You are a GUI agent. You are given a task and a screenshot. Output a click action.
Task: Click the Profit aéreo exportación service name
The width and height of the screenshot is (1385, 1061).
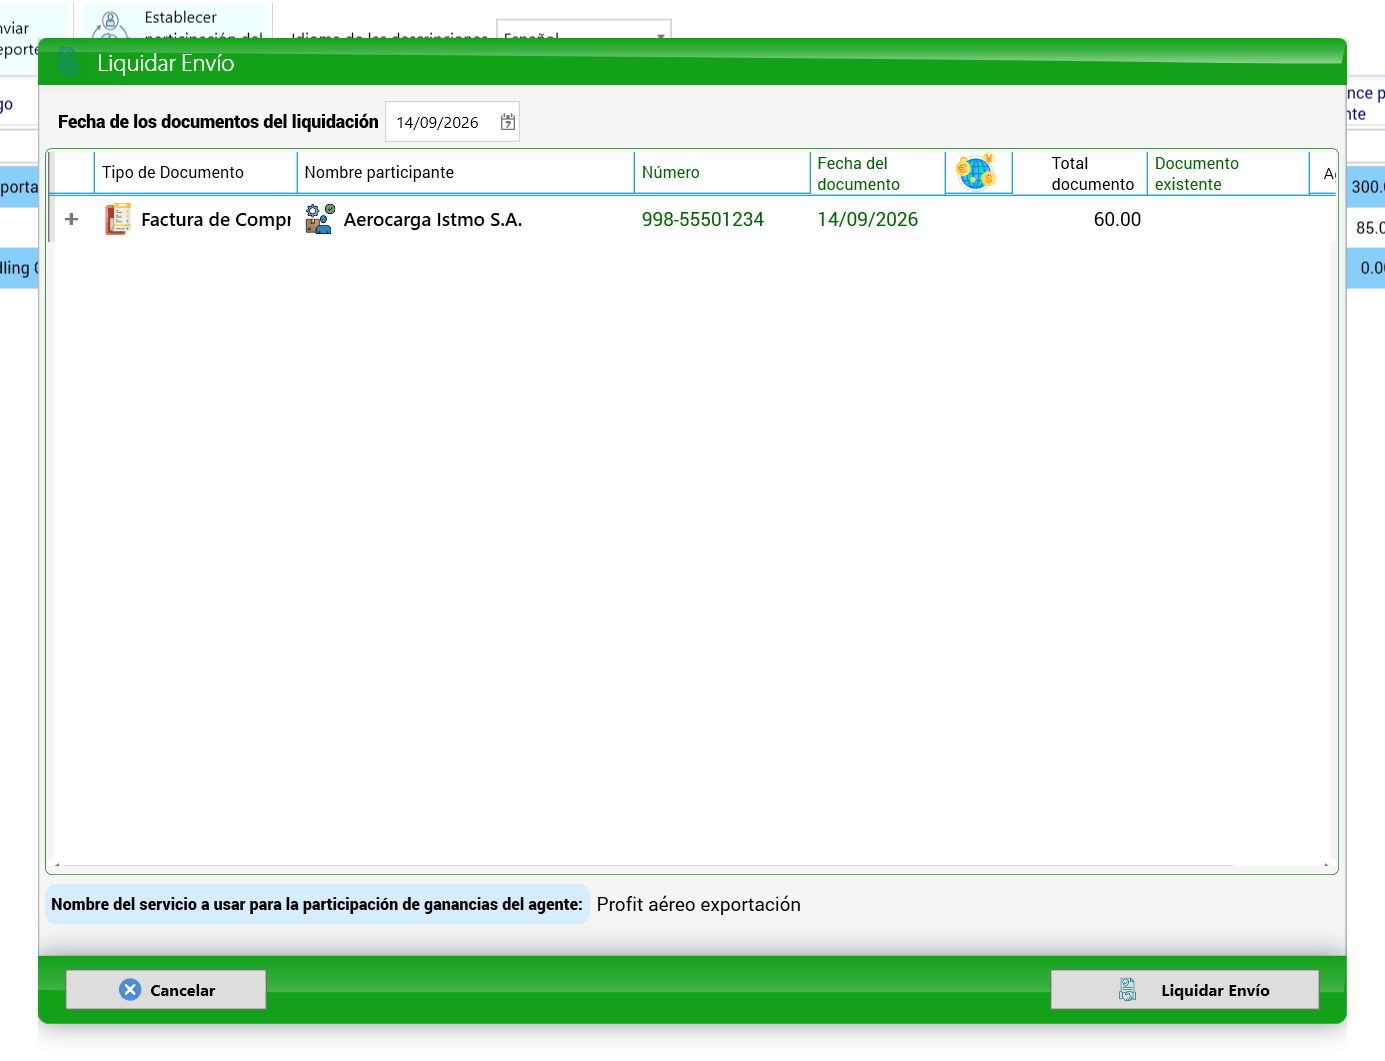pos(699,904)
